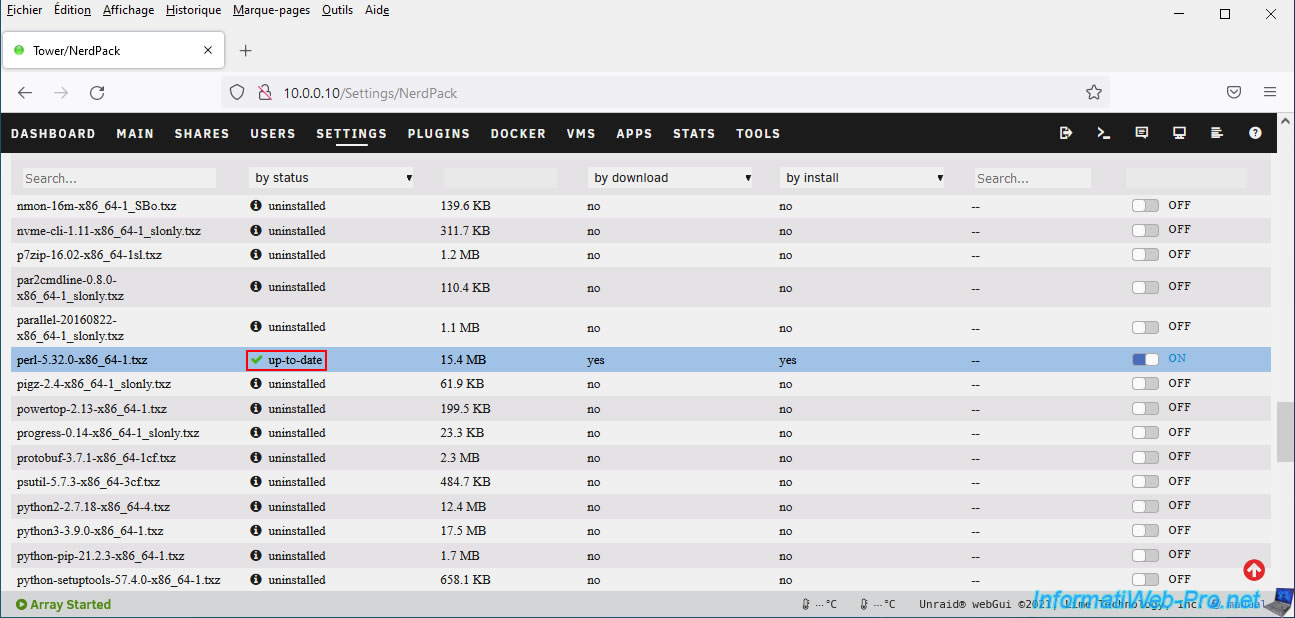The width and height of the screenshot is (1295, 618).
Task: Enable the python3-3.9.0 package toggle
Action: pyautogui.click(x=1145, y=531)
